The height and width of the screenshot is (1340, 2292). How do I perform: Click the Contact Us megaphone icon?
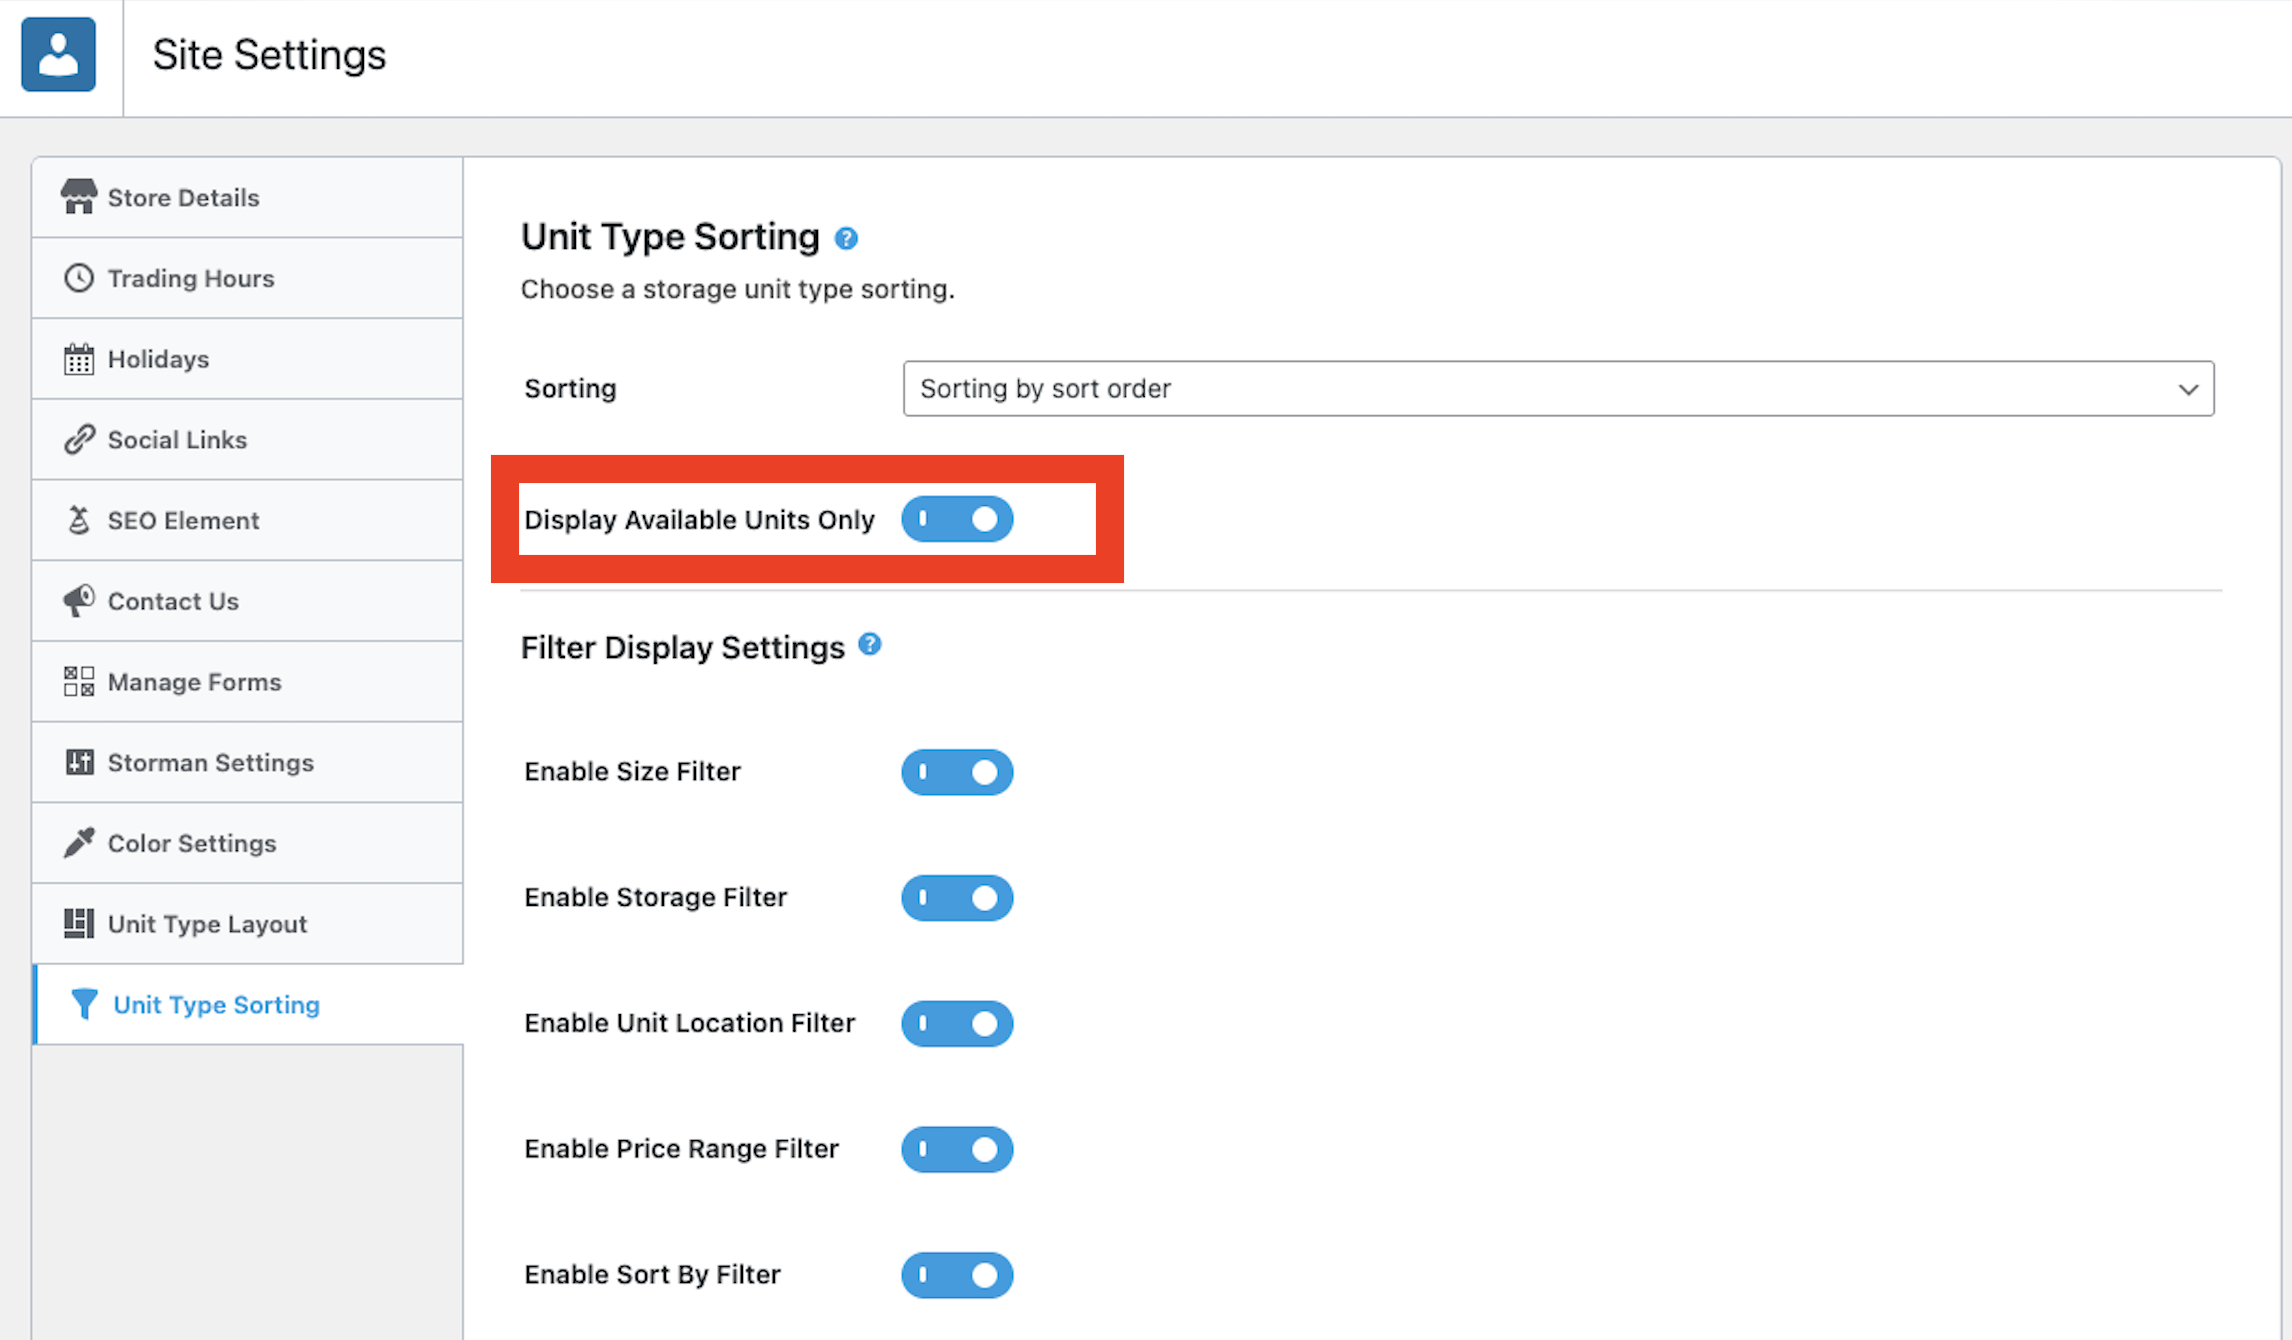click(78, 601)
